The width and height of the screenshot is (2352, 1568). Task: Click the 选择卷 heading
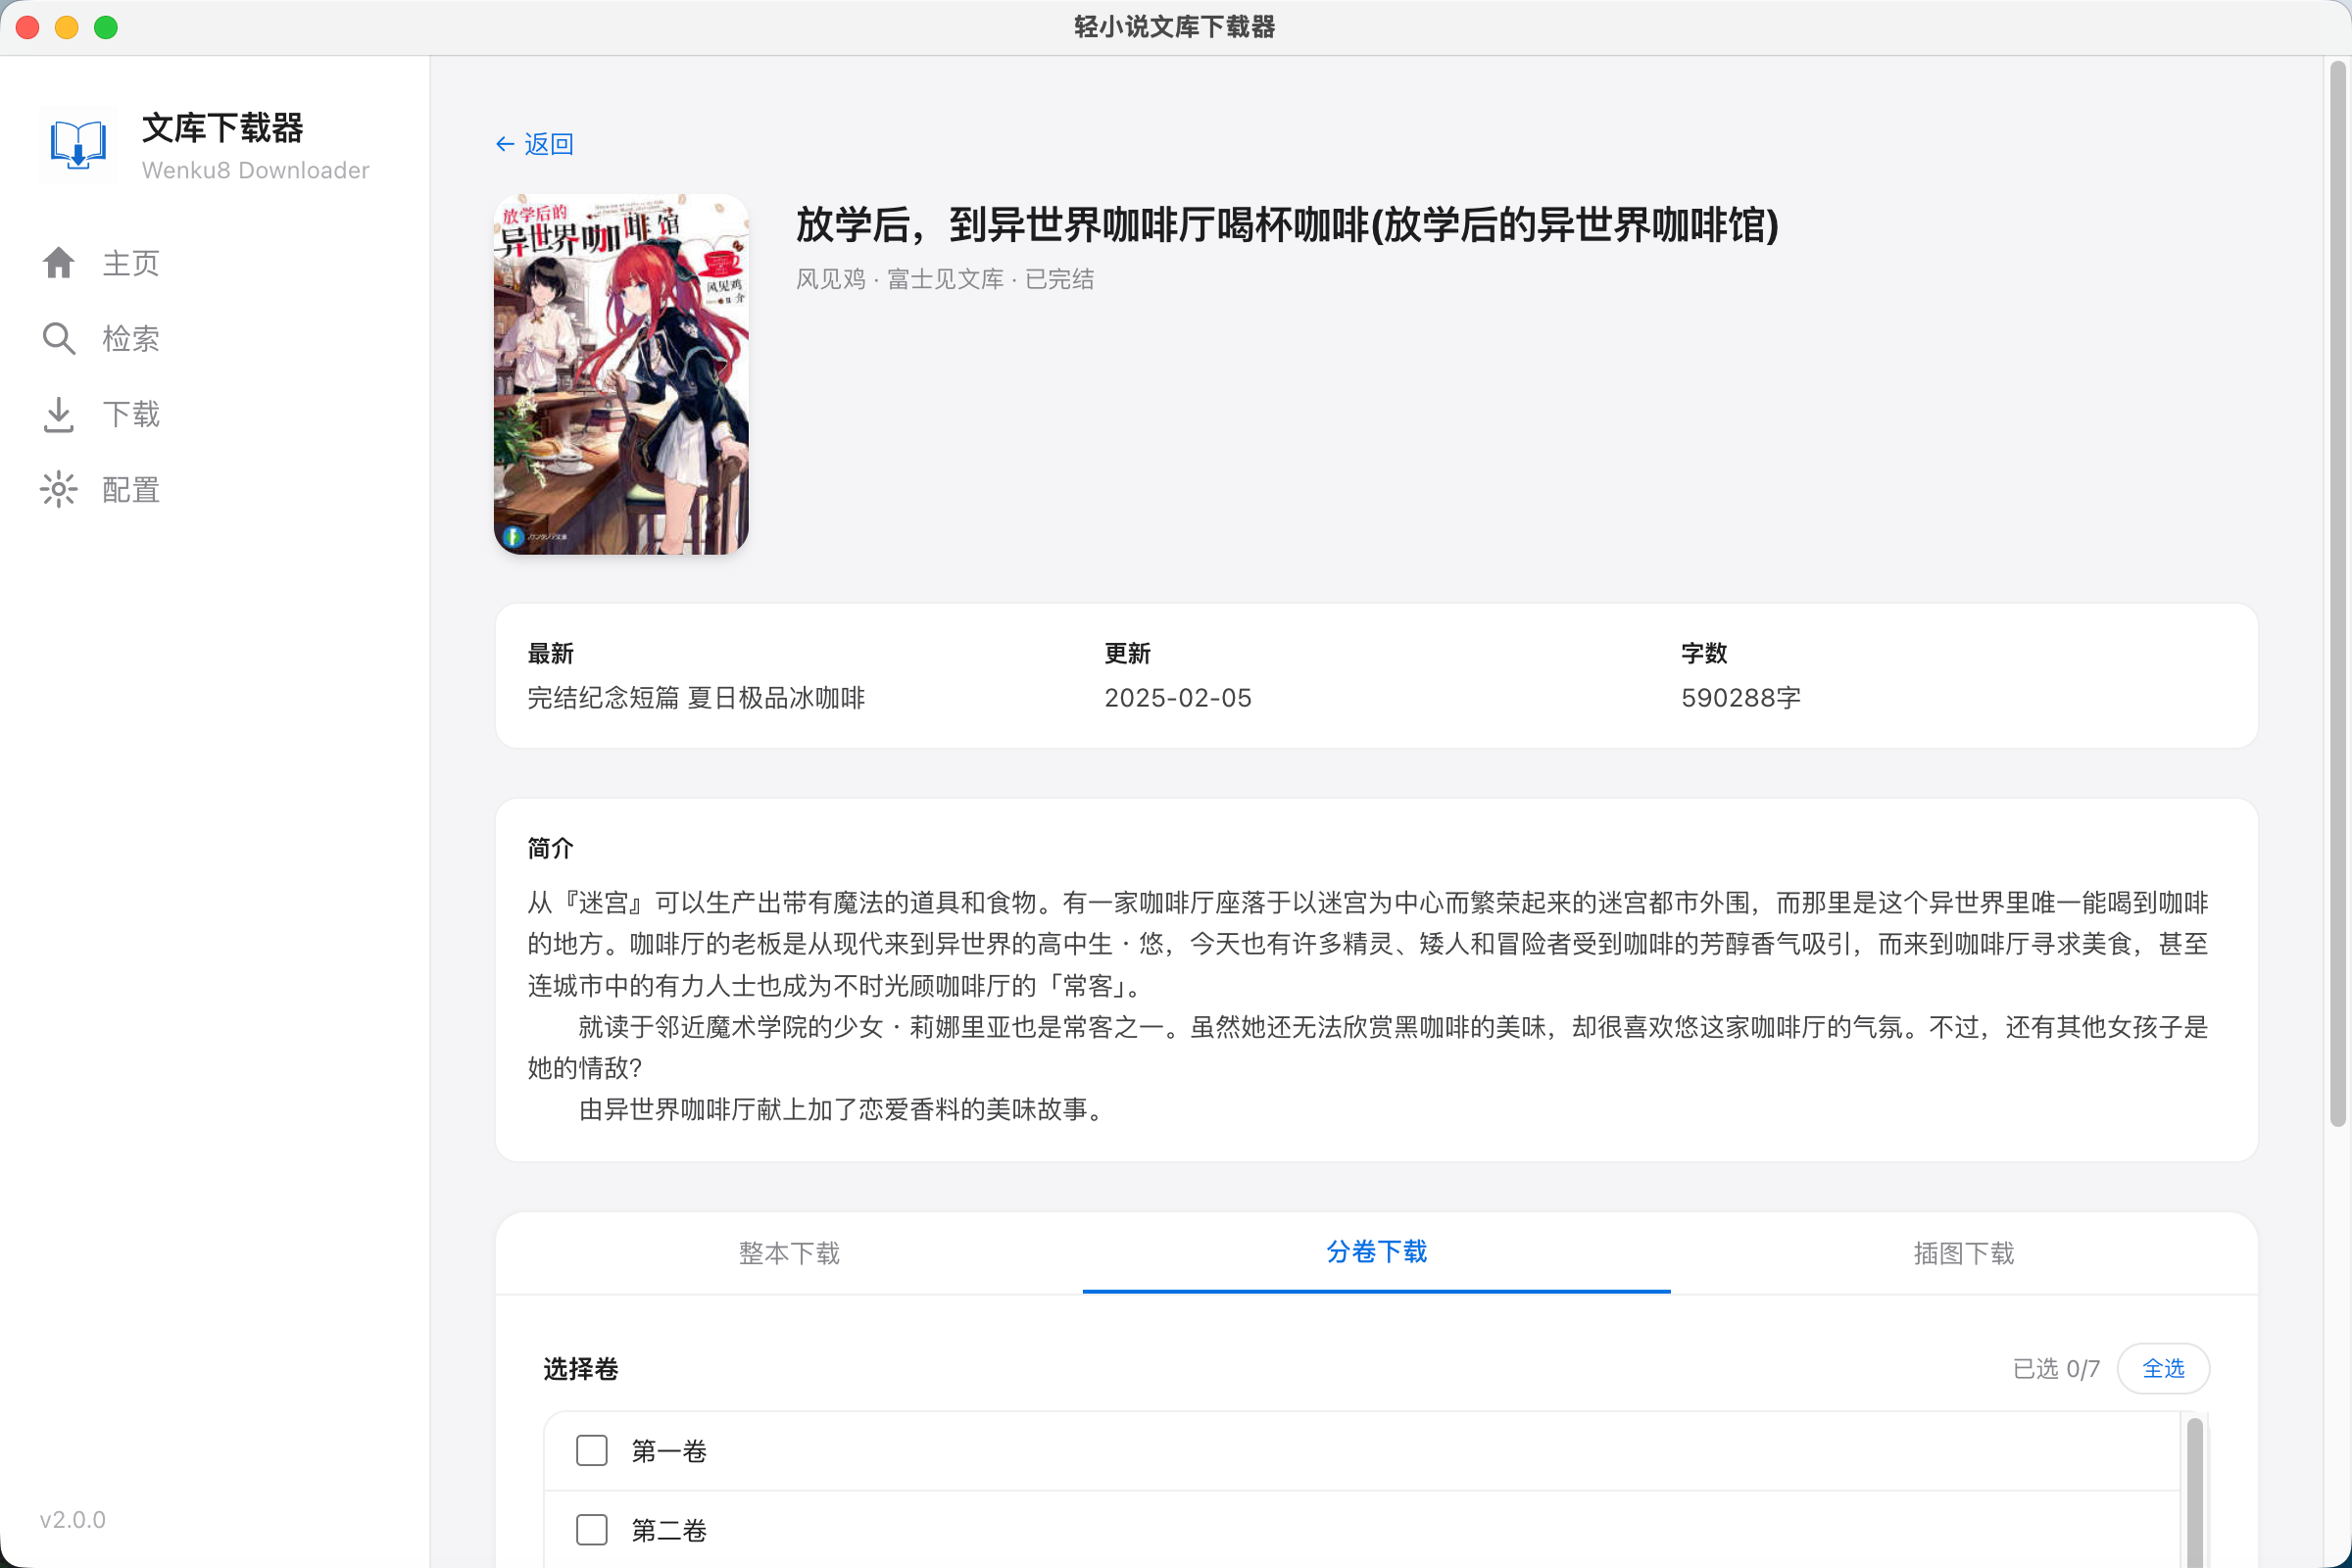pos(581,1368)
